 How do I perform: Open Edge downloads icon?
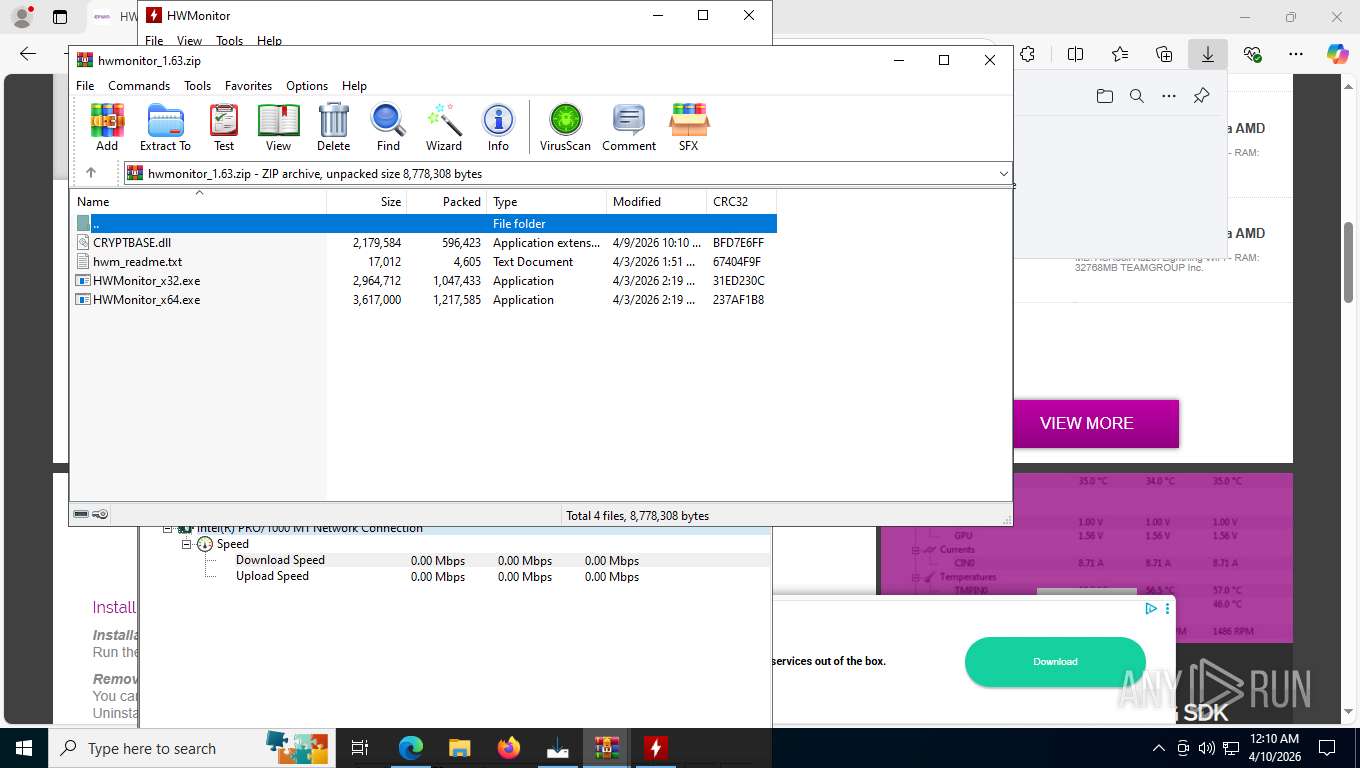(x=1208, y=54)
